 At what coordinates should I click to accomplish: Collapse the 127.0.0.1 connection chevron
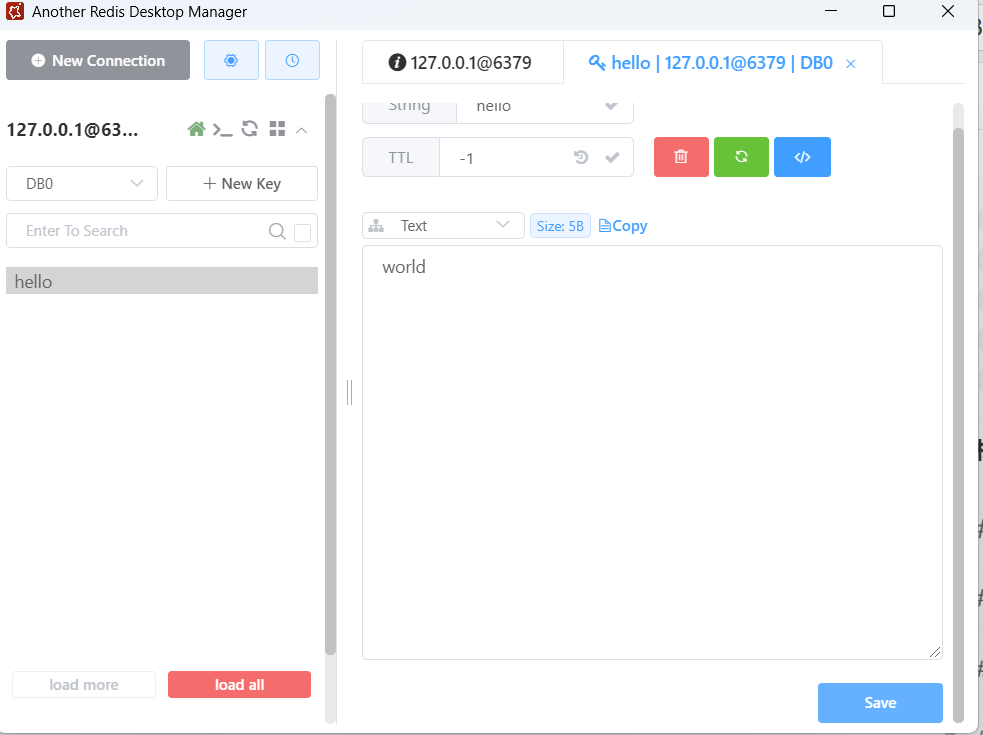pos(302,130)
